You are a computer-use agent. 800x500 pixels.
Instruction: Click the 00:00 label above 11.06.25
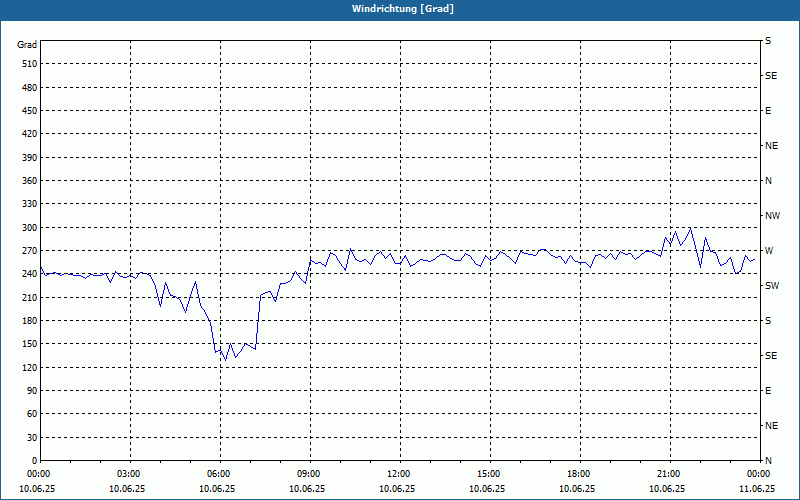tap(758, 473)
